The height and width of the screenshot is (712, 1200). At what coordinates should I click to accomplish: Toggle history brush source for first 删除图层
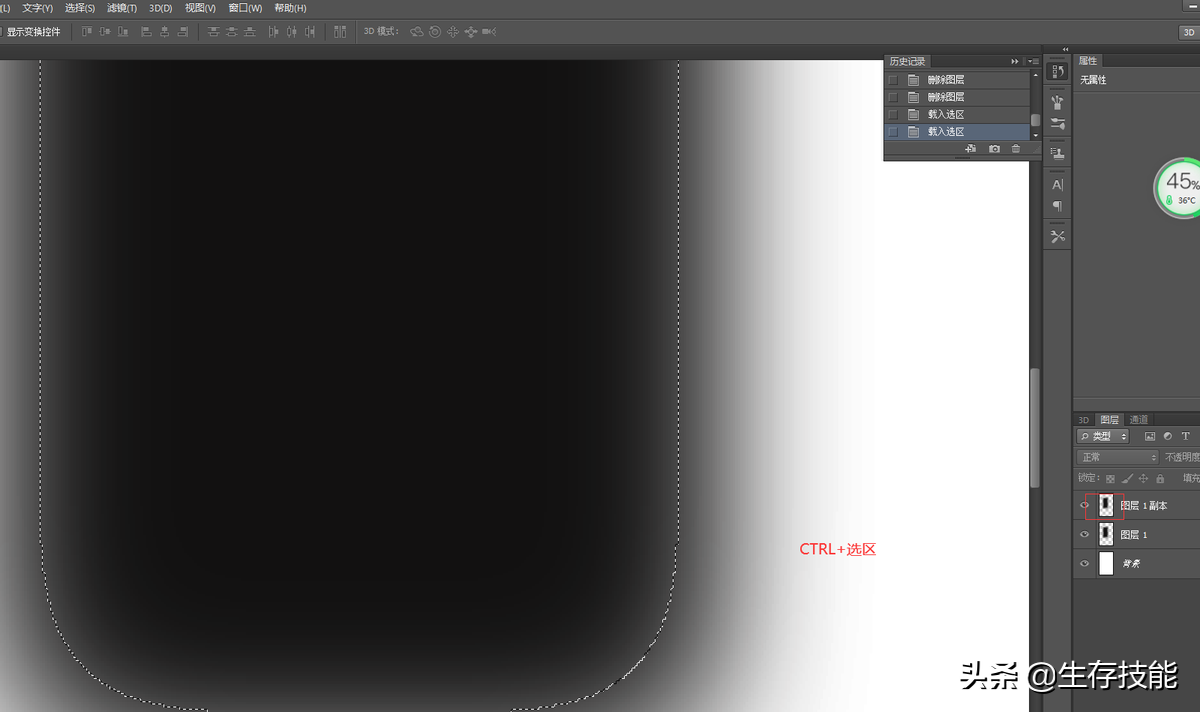[893, 80]
